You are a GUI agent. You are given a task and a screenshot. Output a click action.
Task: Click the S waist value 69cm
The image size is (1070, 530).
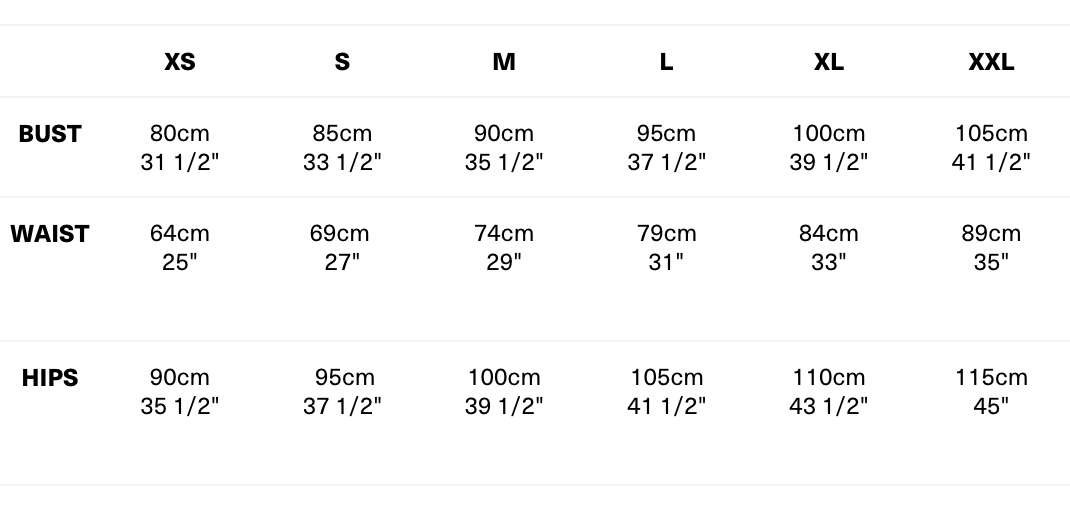(x=340, y=234)
